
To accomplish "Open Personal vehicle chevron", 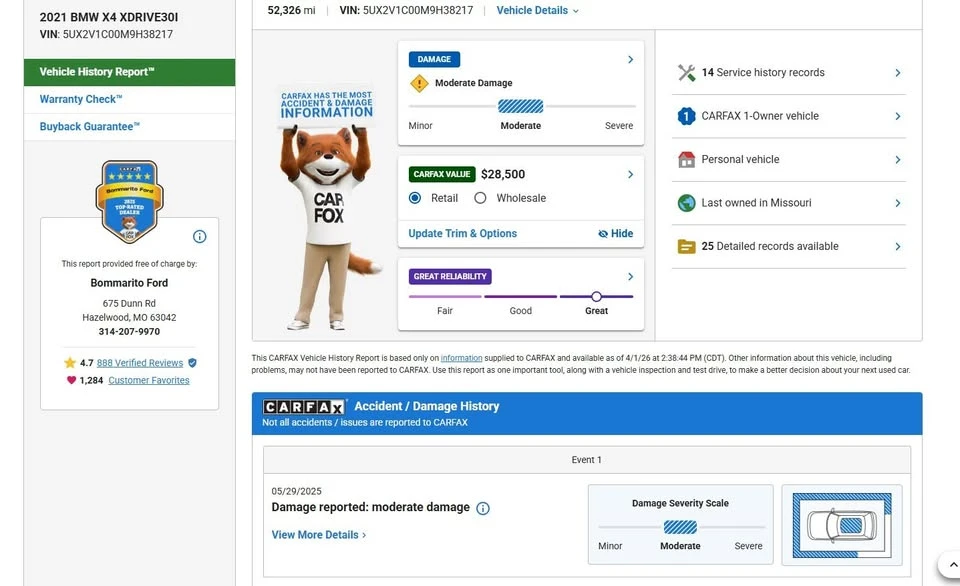I will [898, 160].
